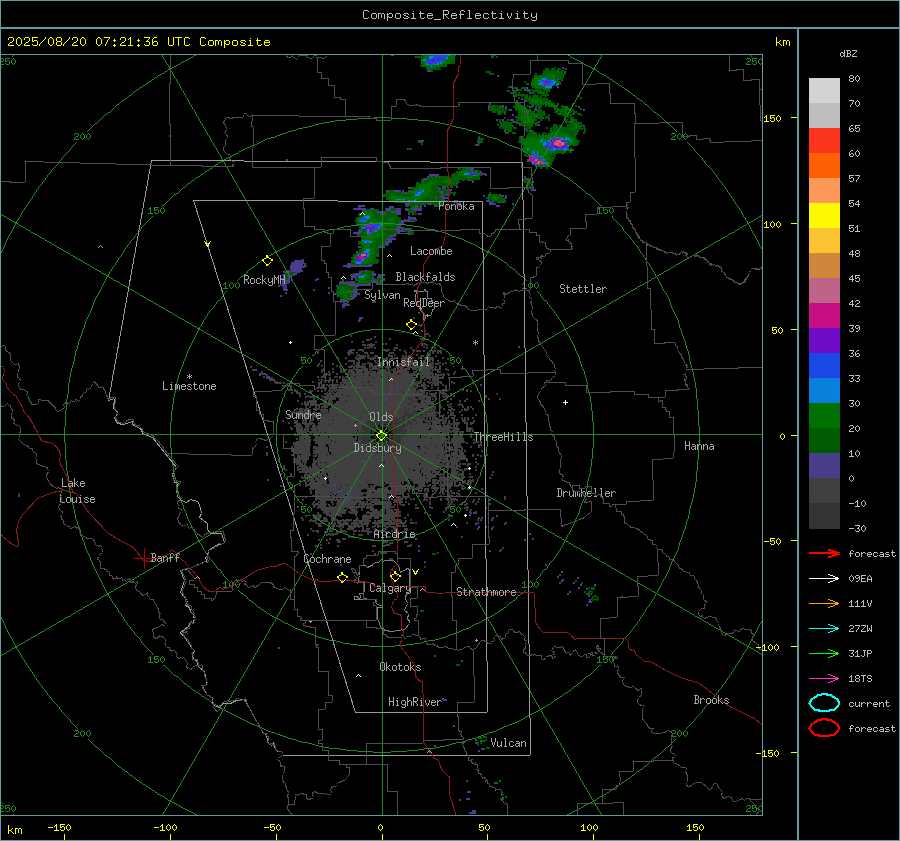The image size is (900, 841).
Task: Pick the red 65 dBZ color swatch
Action: tap(824, 141)
